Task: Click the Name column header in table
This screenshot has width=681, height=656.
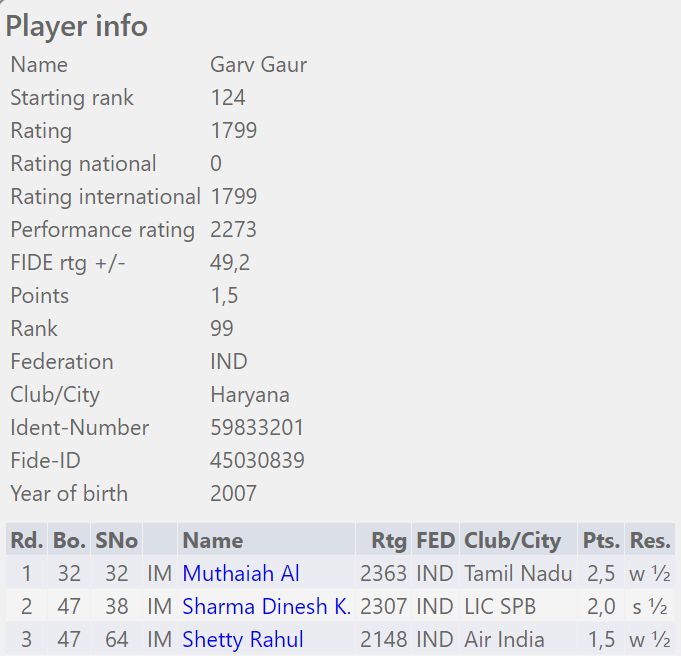Action: tap(213, 541)
